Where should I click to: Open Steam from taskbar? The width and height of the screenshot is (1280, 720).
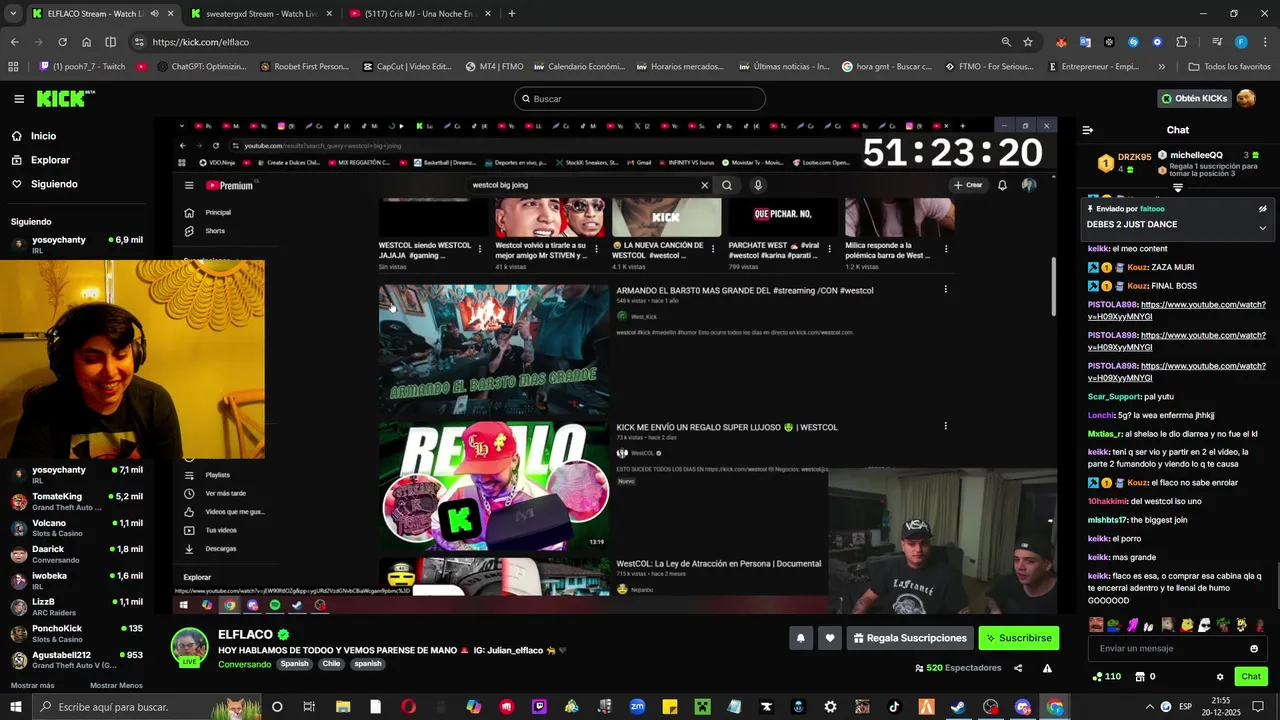pos(957,707)
